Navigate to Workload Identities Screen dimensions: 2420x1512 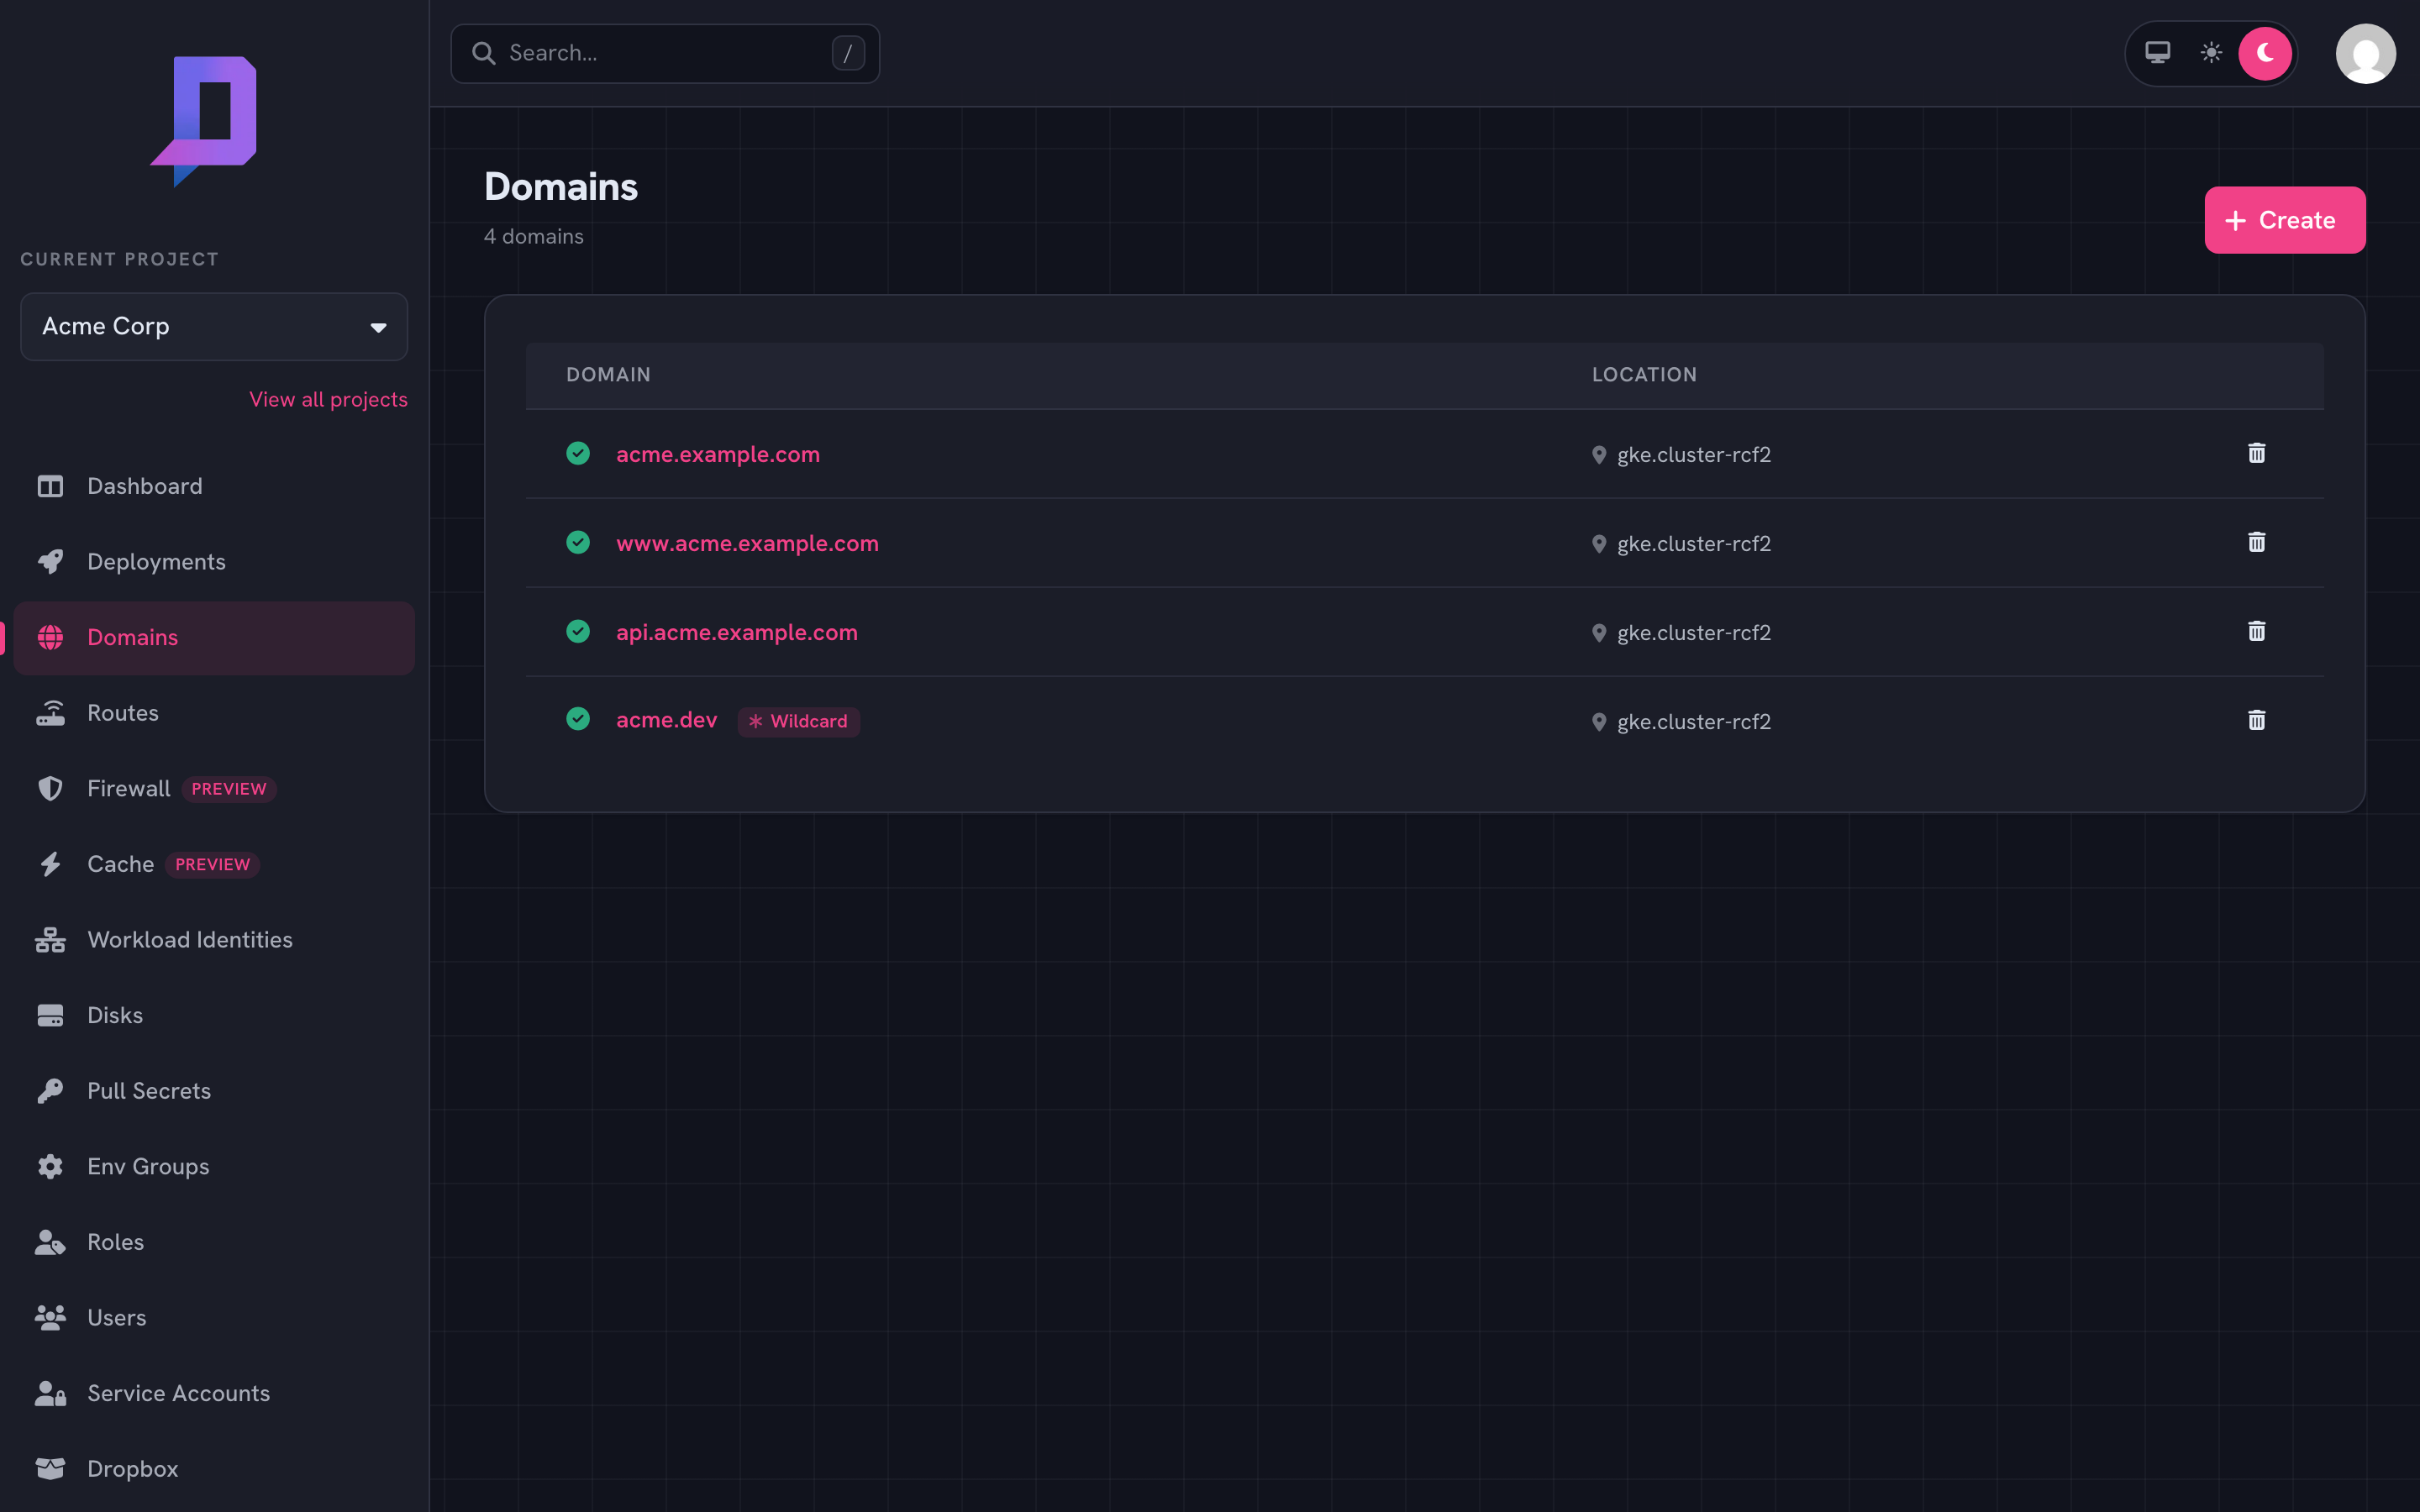tap(214, 940)
